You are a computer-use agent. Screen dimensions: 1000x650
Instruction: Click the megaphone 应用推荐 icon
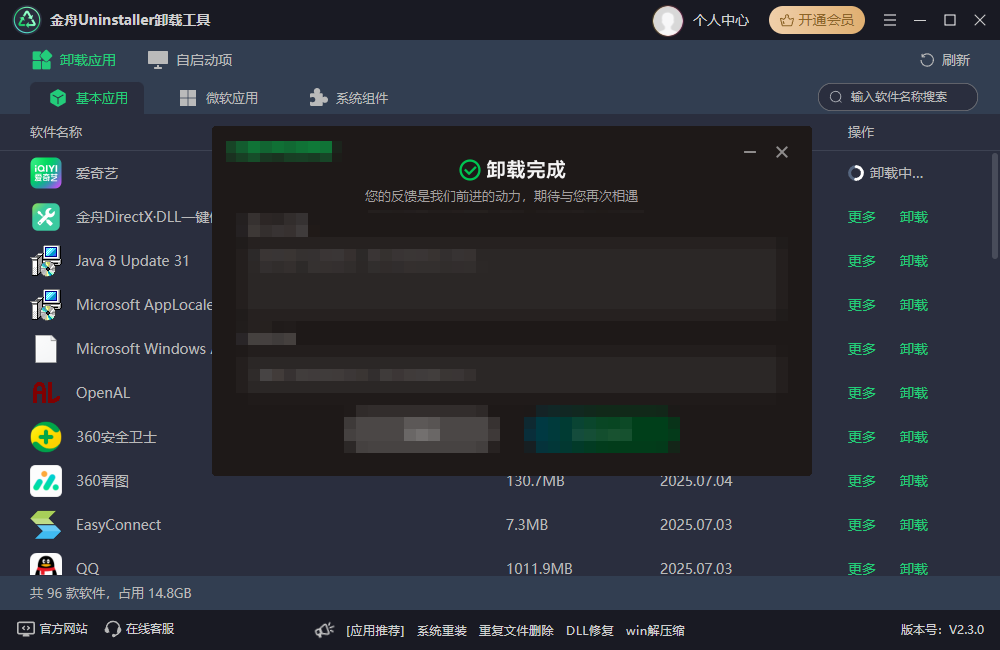pyautogui.click(x=325, y=630)
